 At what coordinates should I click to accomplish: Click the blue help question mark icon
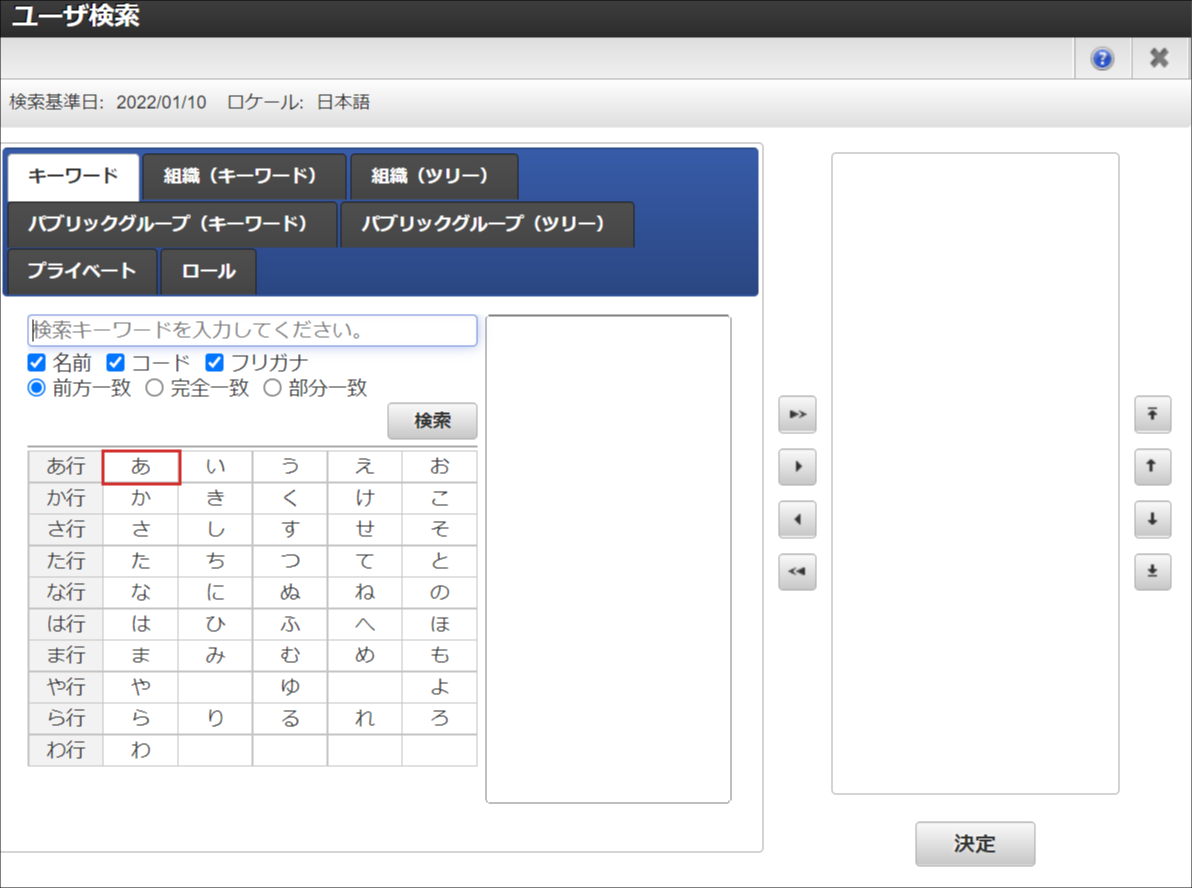[1102, 59]
